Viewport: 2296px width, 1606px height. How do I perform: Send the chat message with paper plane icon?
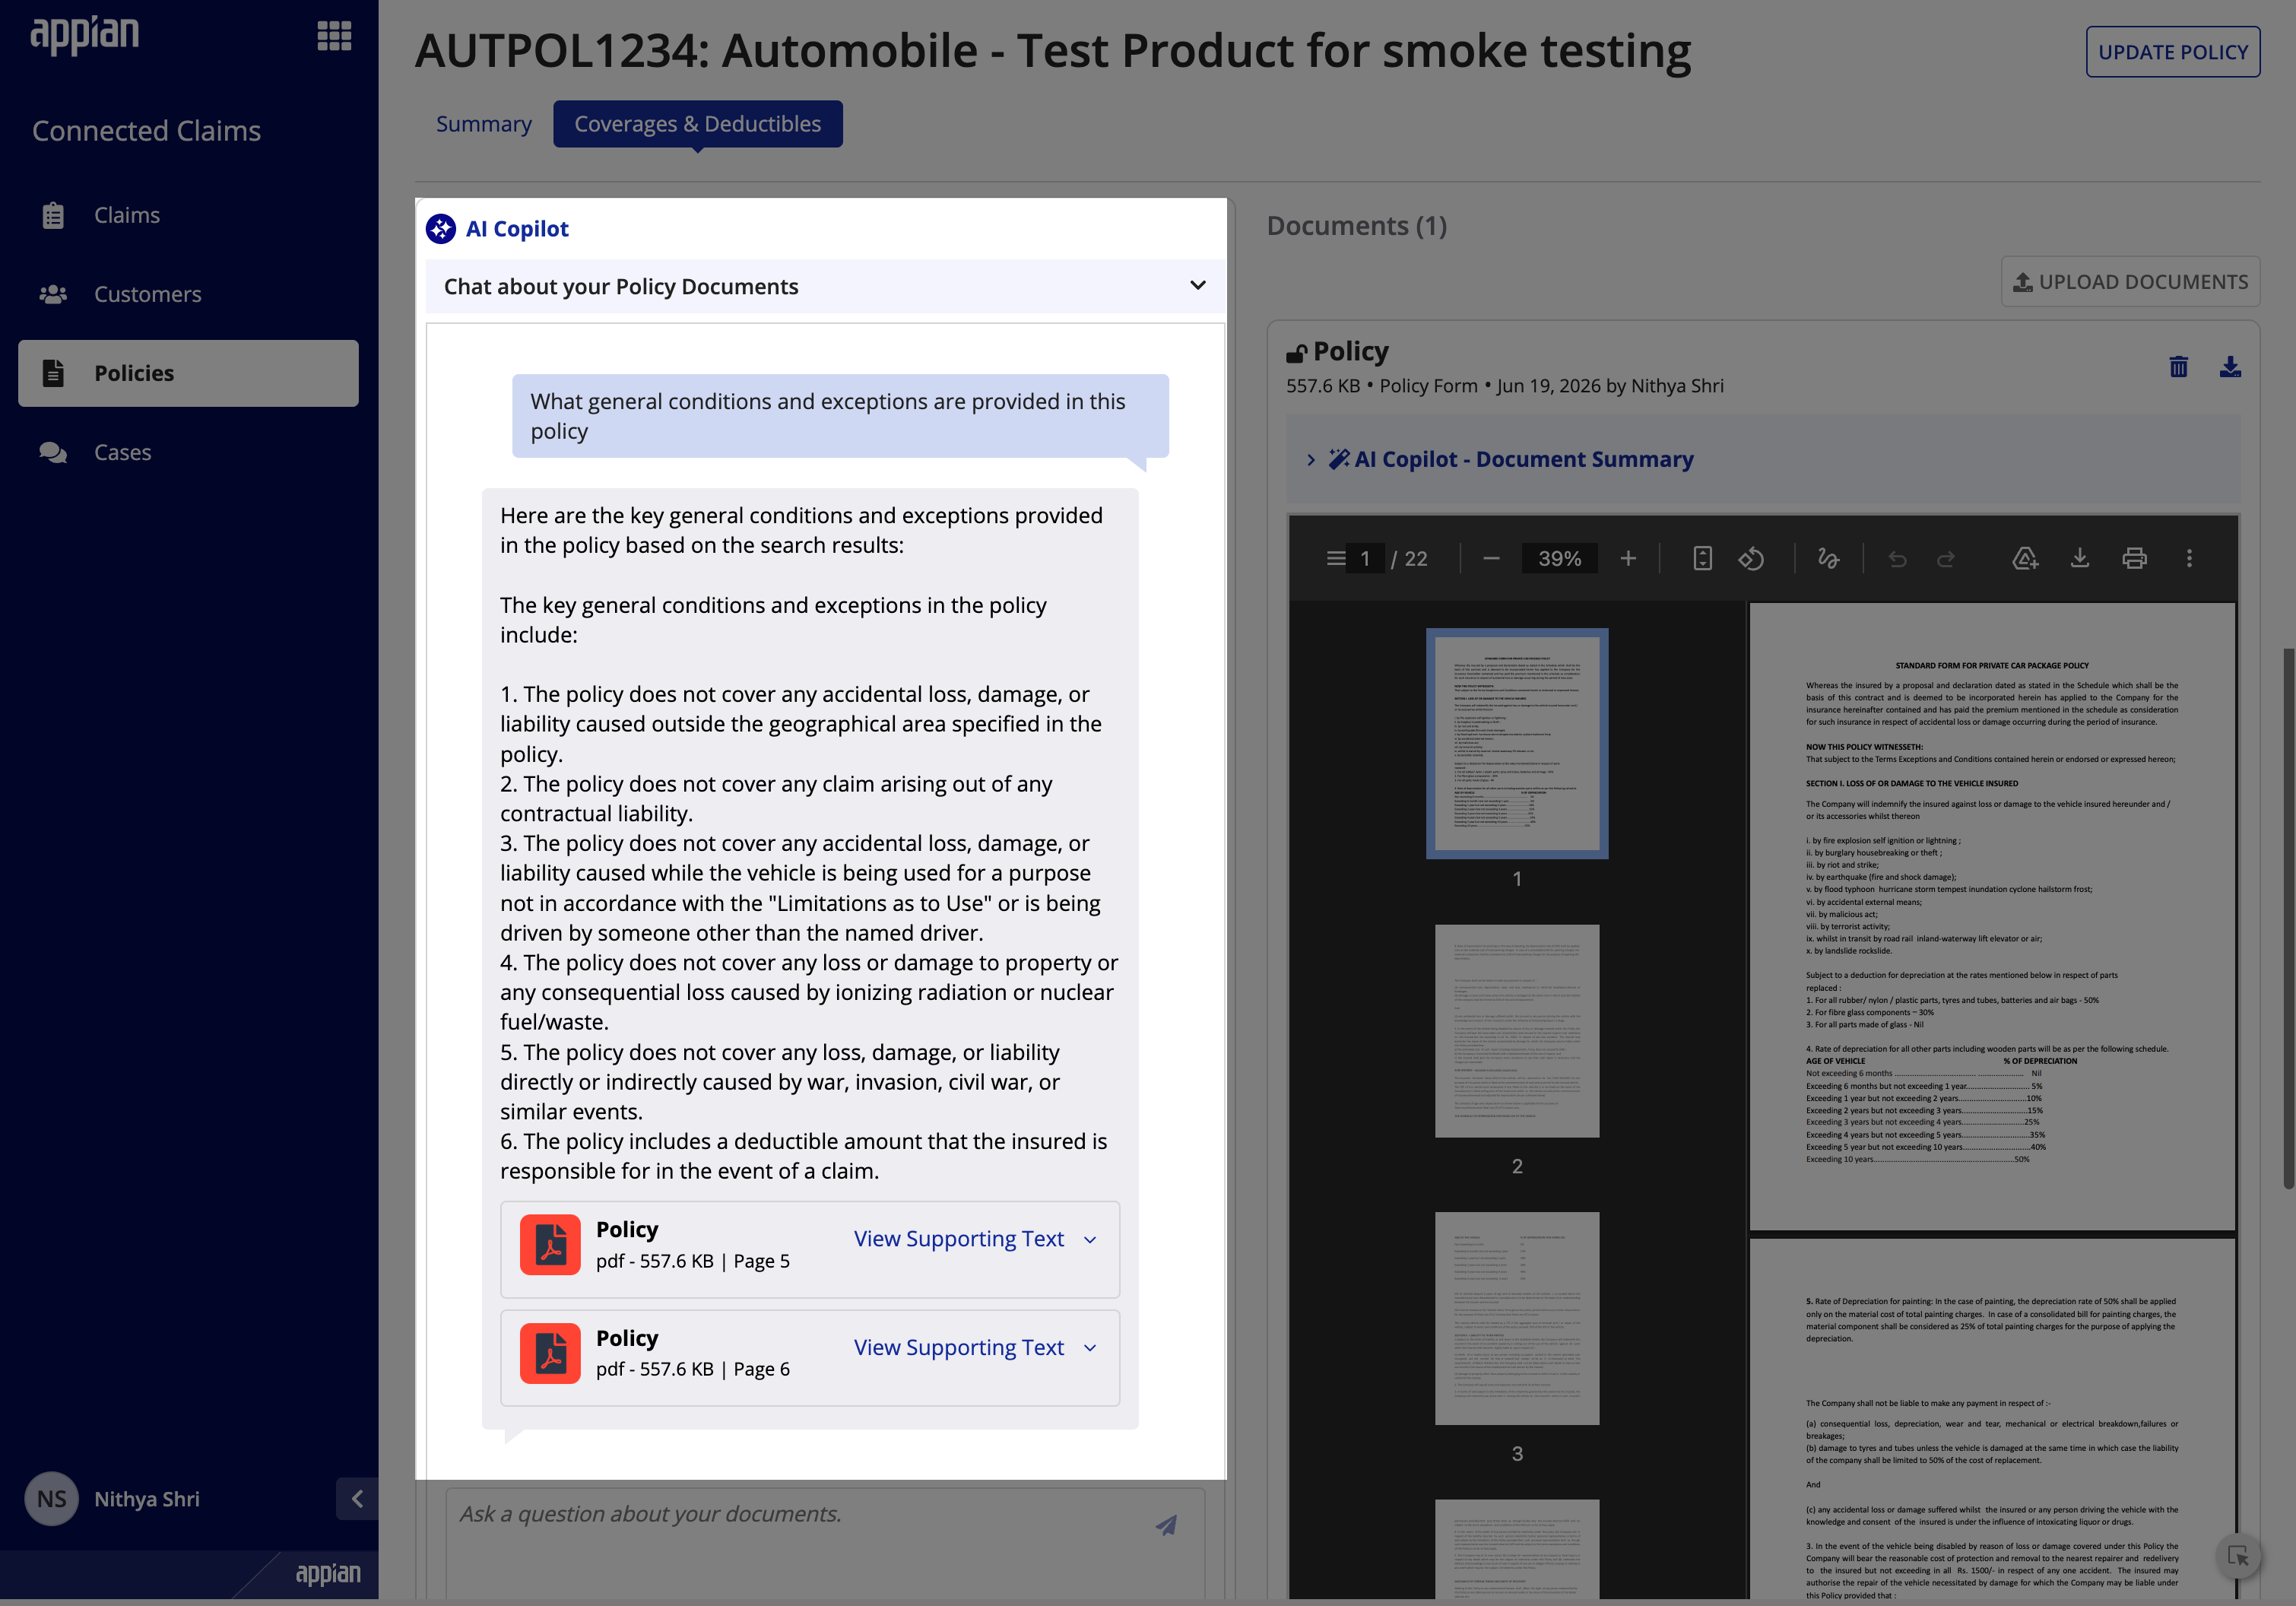click(1166, 1525)
